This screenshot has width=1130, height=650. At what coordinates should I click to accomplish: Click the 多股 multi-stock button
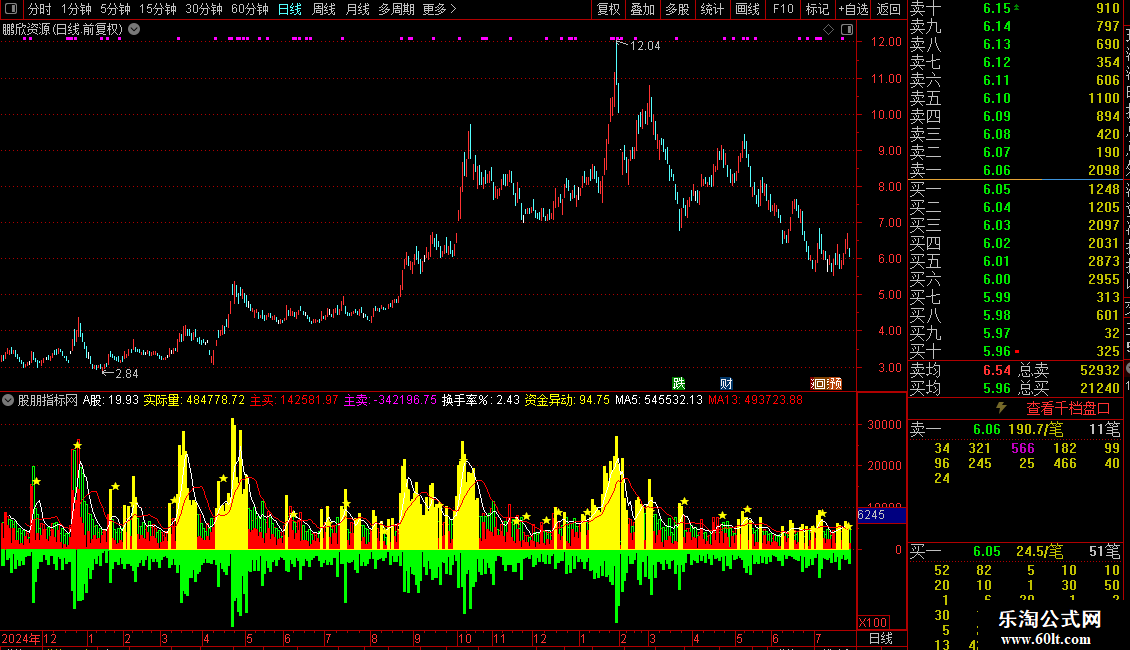[x=677, y=9]
